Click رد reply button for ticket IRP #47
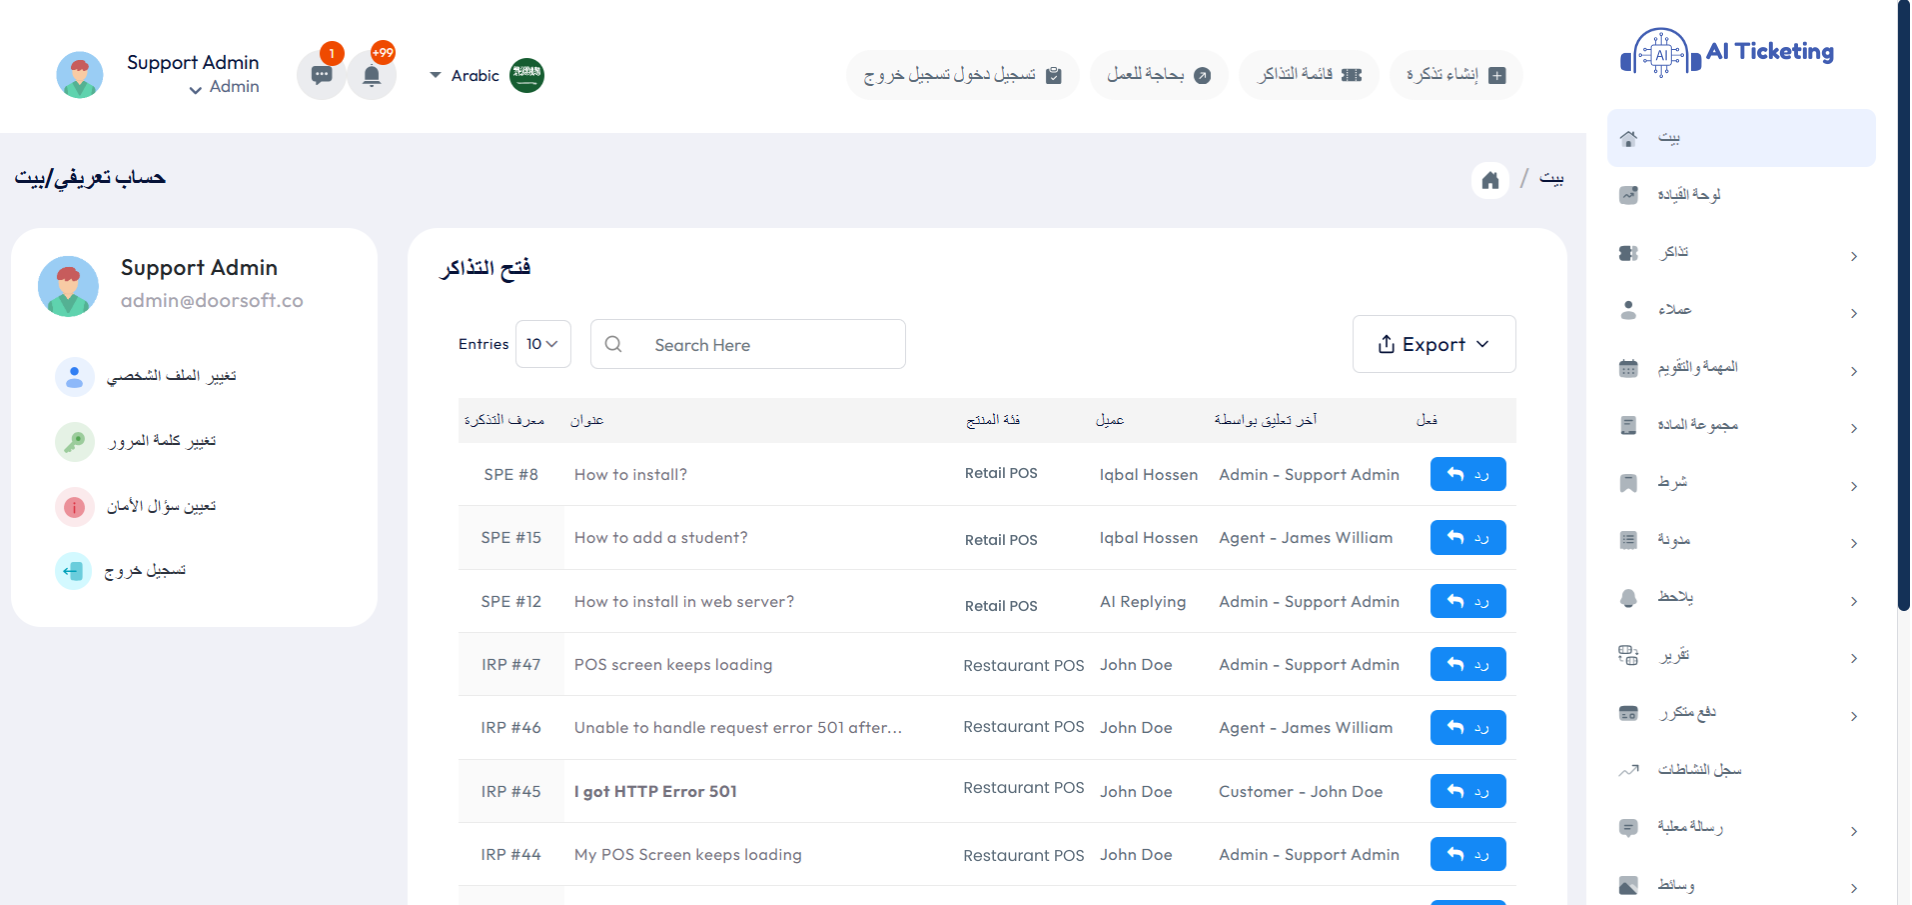This screenshot has width=1912, height=905. coord(1467,663)
